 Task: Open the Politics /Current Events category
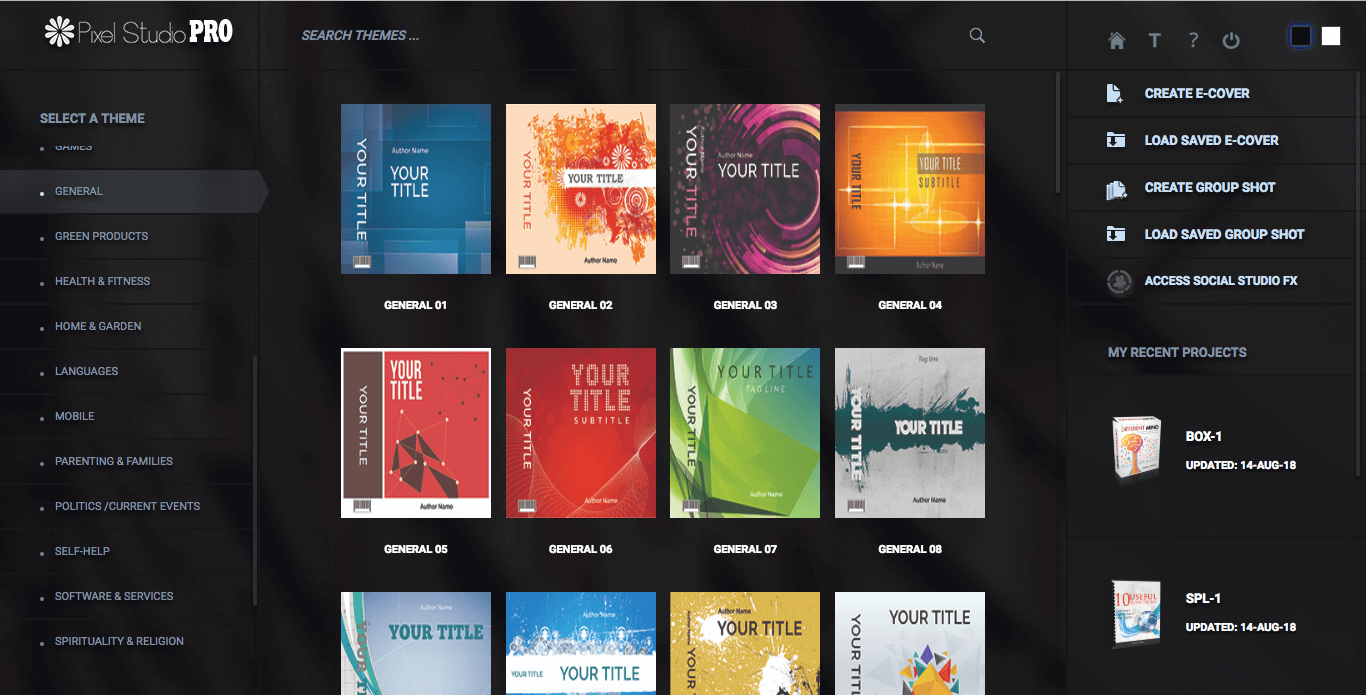(x=128, y=506)
